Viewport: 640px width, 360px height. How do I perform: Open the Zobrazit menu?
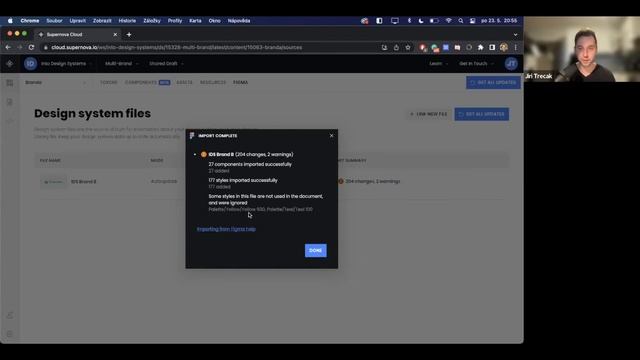pos(102,20)
